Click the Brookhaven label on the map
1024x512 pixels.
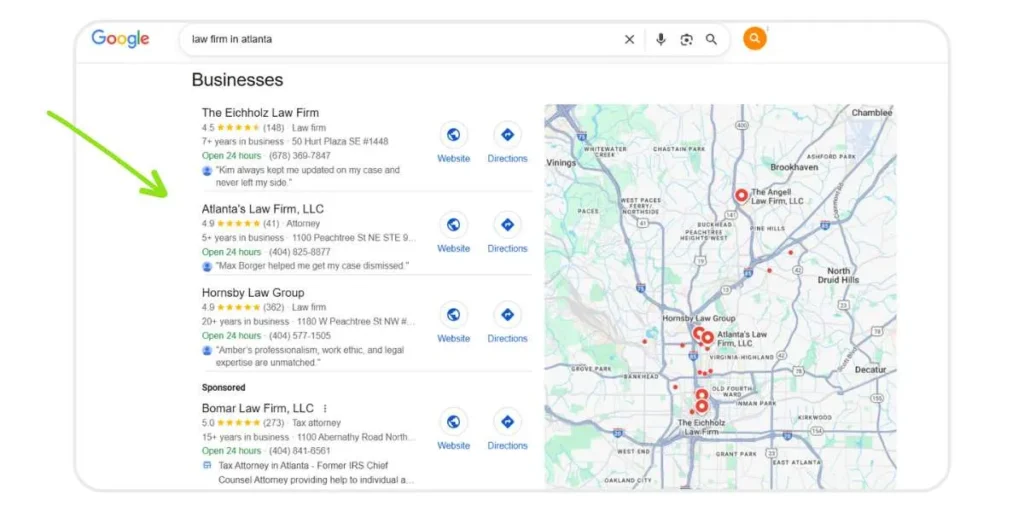[794, 167]
